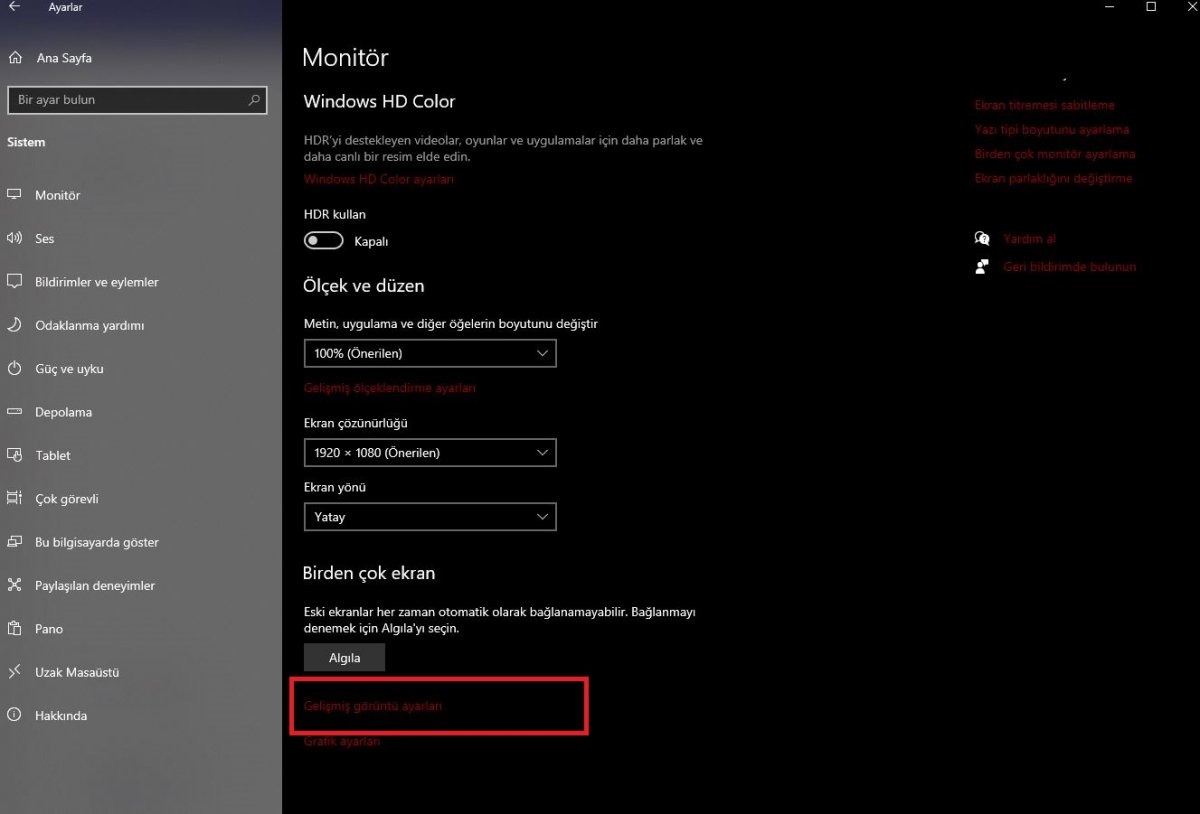This screenshot has height=814, width=1200.
Task: Click the Ana Sayfa home icon
Action: pos(15,58)
